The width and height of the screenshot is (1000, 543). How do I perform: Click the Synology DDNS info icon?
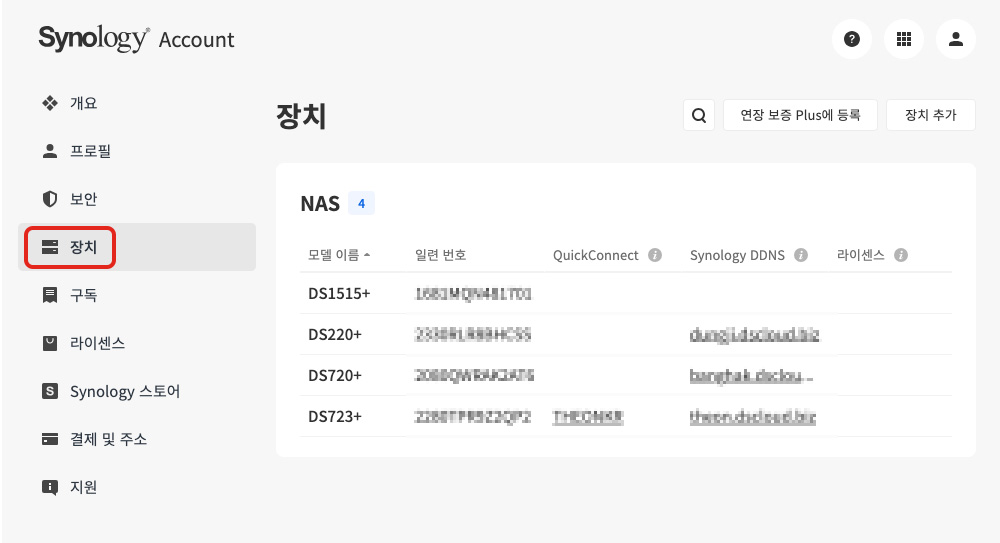click(x=801, y=255)
